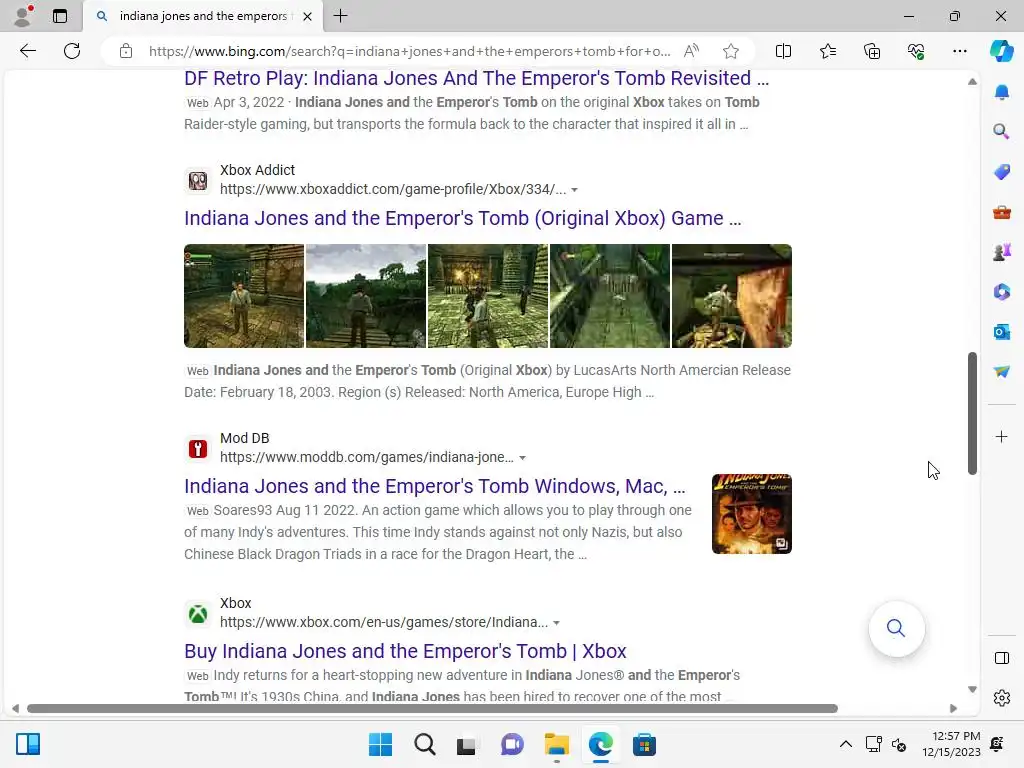The height and width of the screenshot is (768, 1024).
Task: Open notifications bell in sidebar
Action: click(1001, 92)
